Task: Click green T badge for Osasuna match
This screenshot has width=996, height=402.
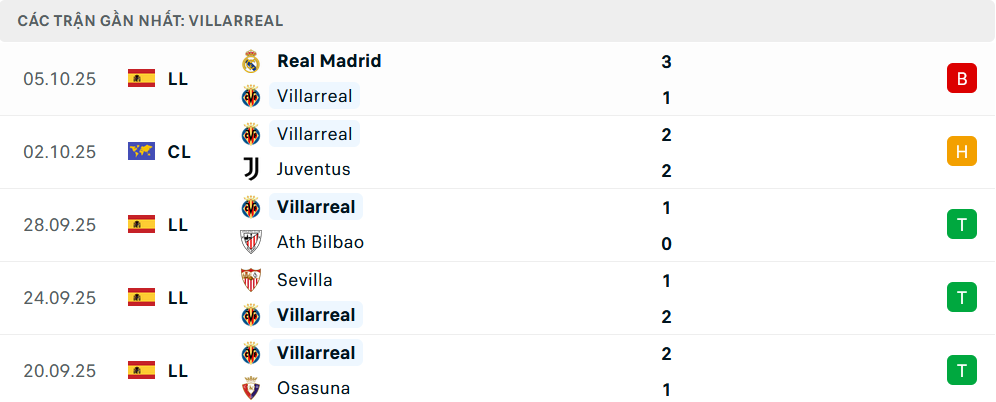Action: [961, 370]
